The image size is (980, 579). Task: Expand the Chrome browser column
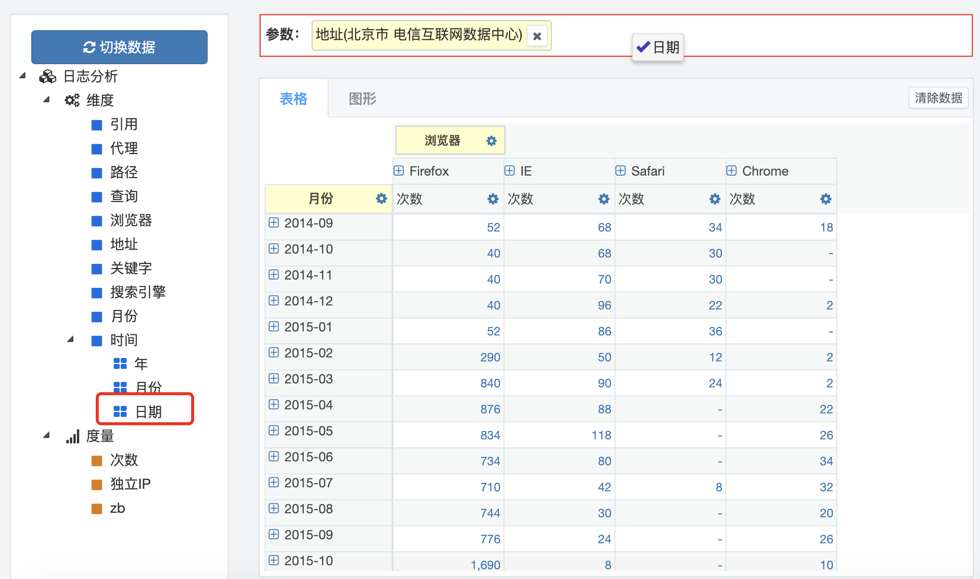click(732, 171)
